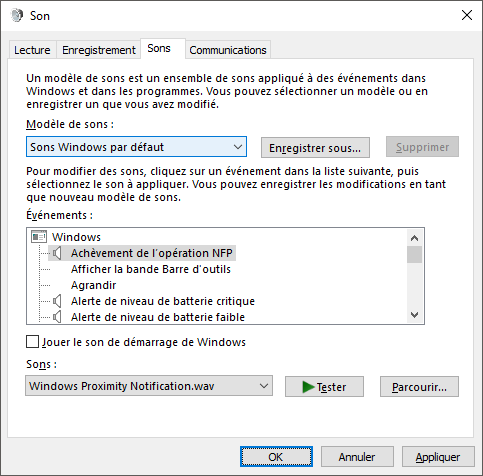Select Afficher la bande Barre d'outils event
Viewport: 483px width, 476px height.
pyautogui.click(x=151, y=269)
